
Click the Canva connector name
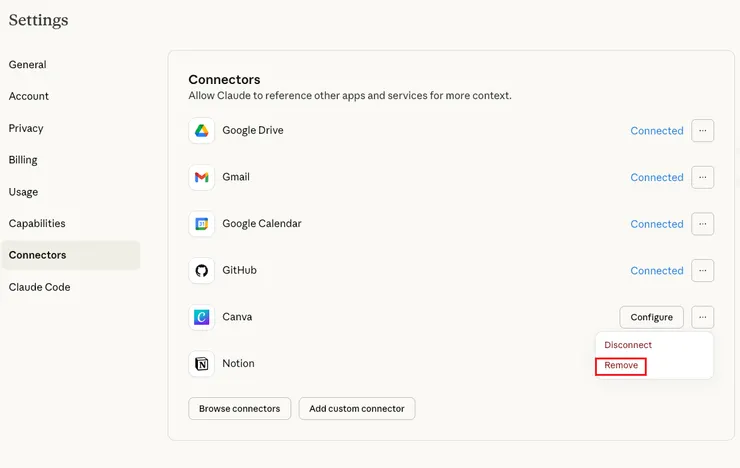click(237, 317)
